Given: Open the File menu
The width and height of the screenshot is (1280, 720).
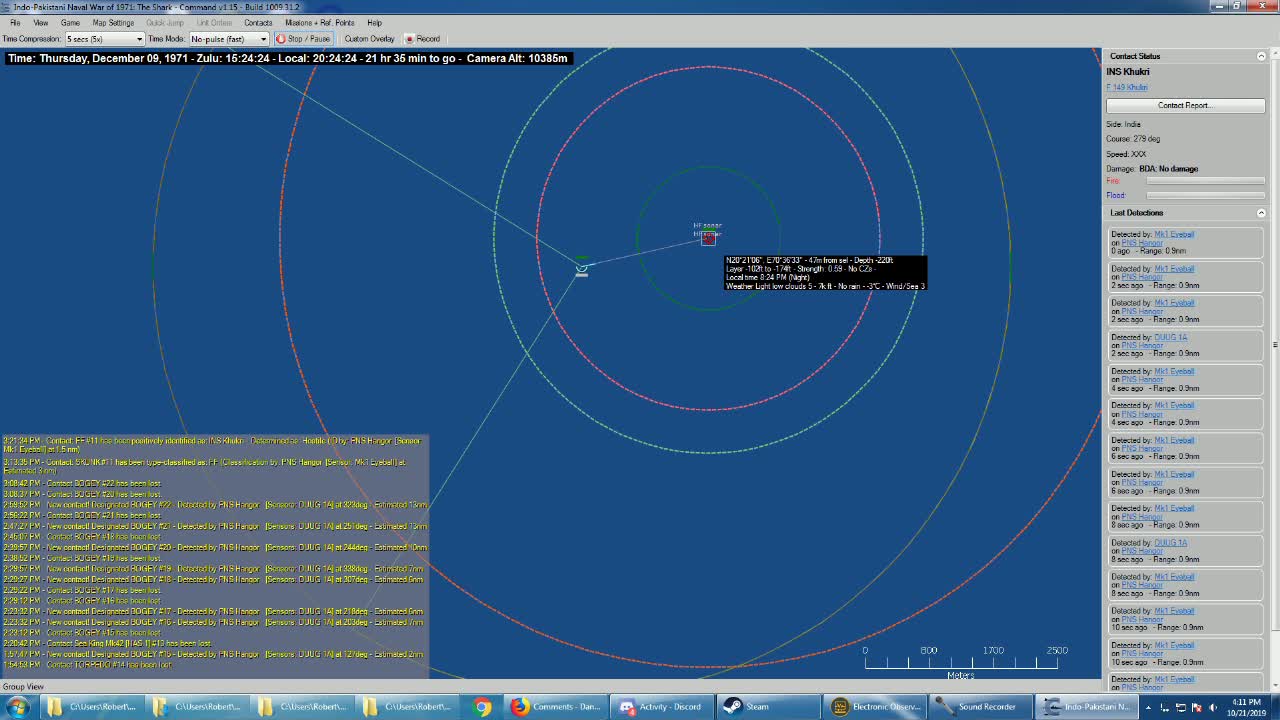Looking at the screenshot, I should 15,22.
